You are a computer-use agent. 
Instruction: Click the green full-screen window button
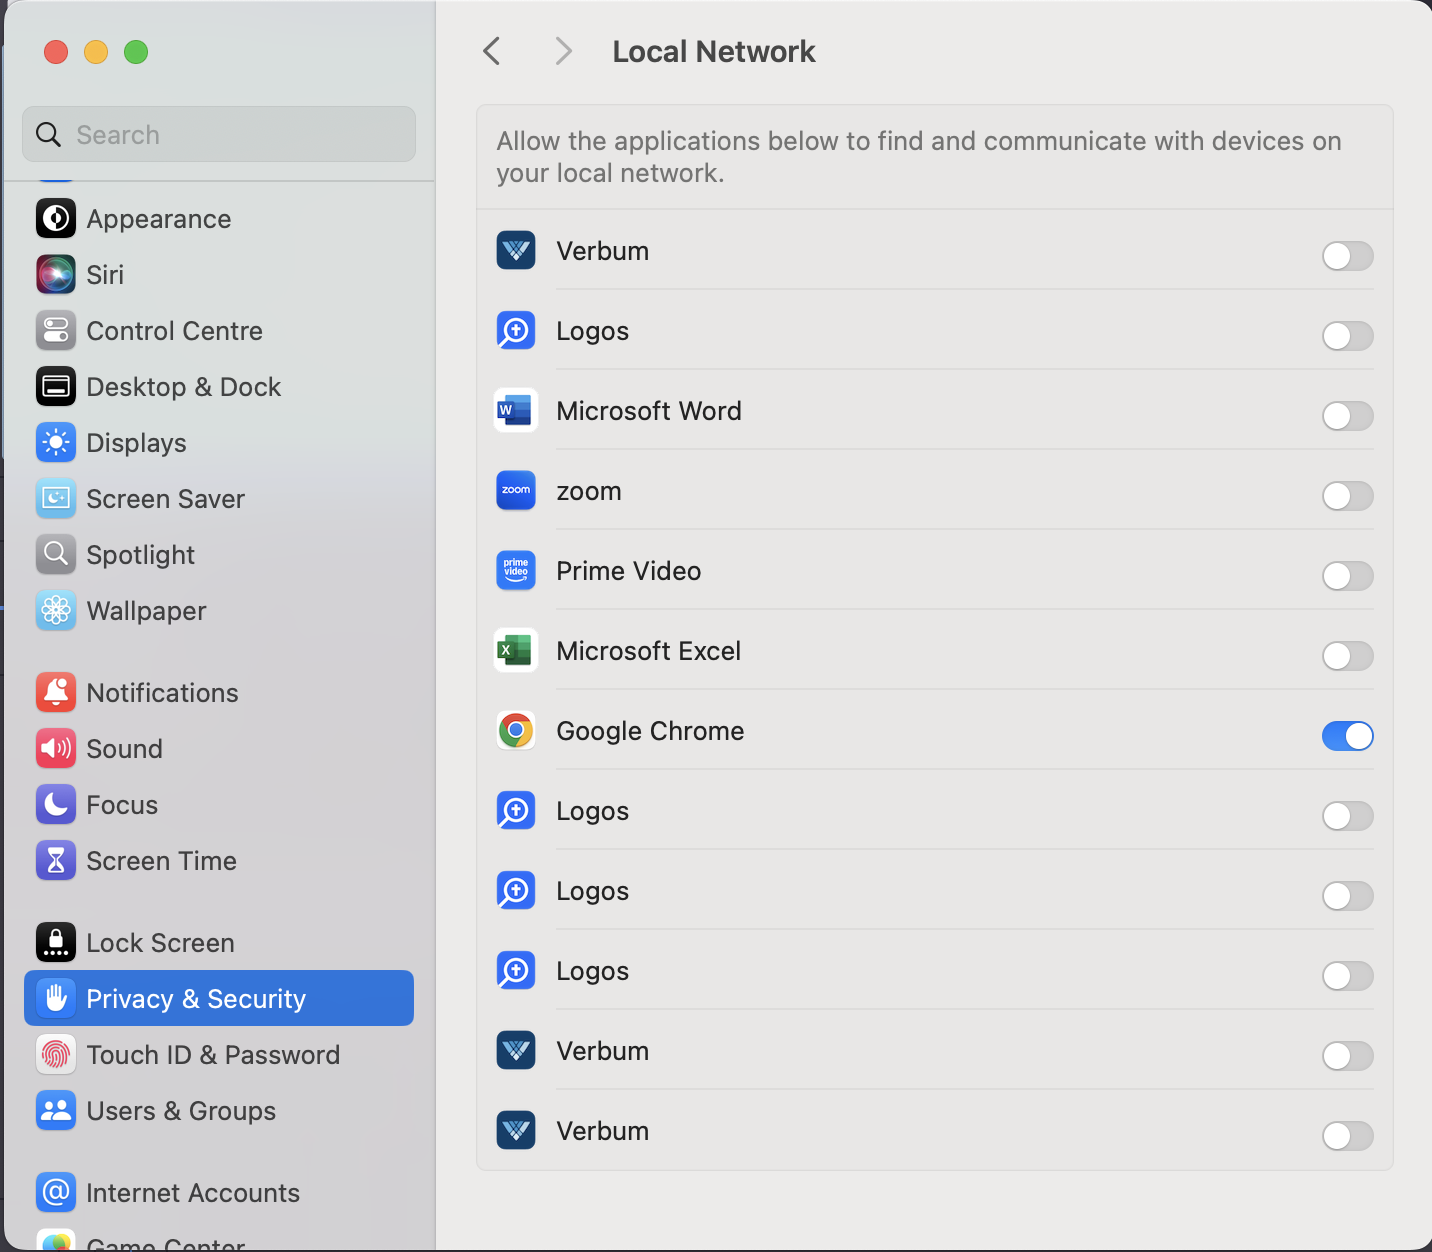(136, 52)
